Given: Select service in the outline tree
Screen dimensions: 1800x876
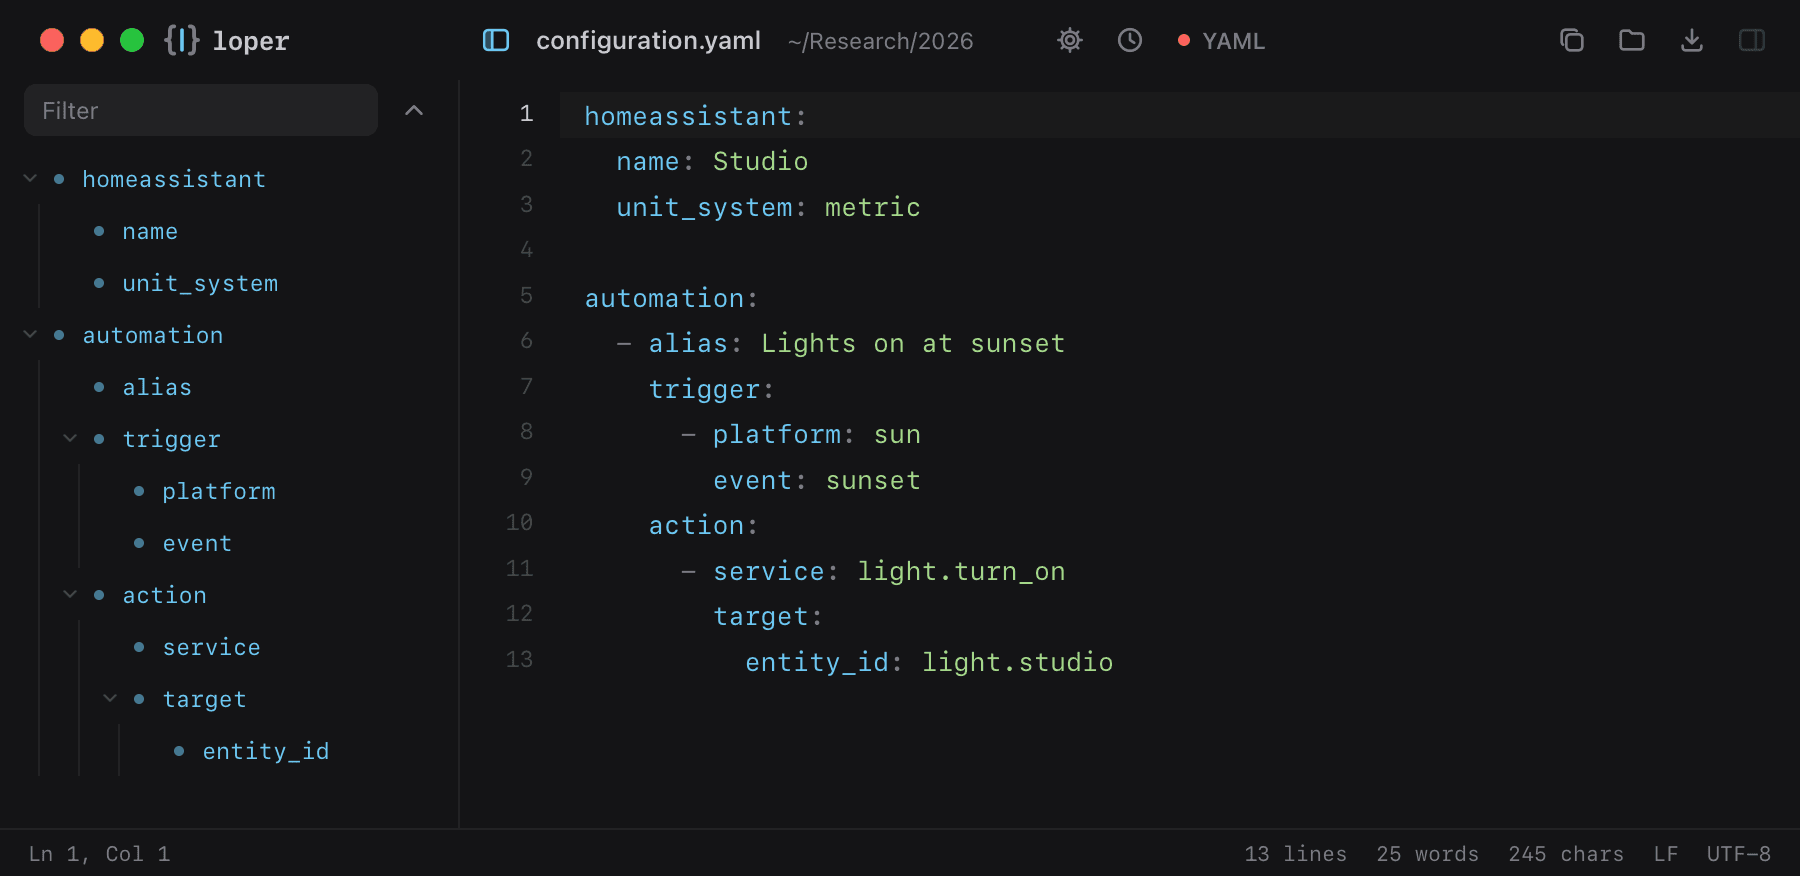Looking at the screenshot, I should point(211,647).
